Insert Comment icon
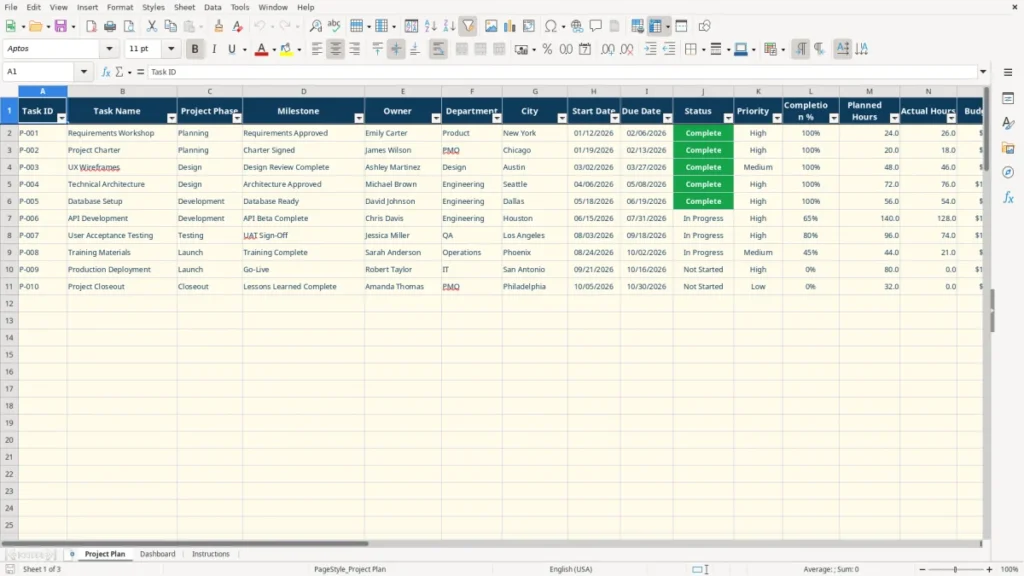The height and width of the screenshot is (576, 1024). (x=596, y=26)
